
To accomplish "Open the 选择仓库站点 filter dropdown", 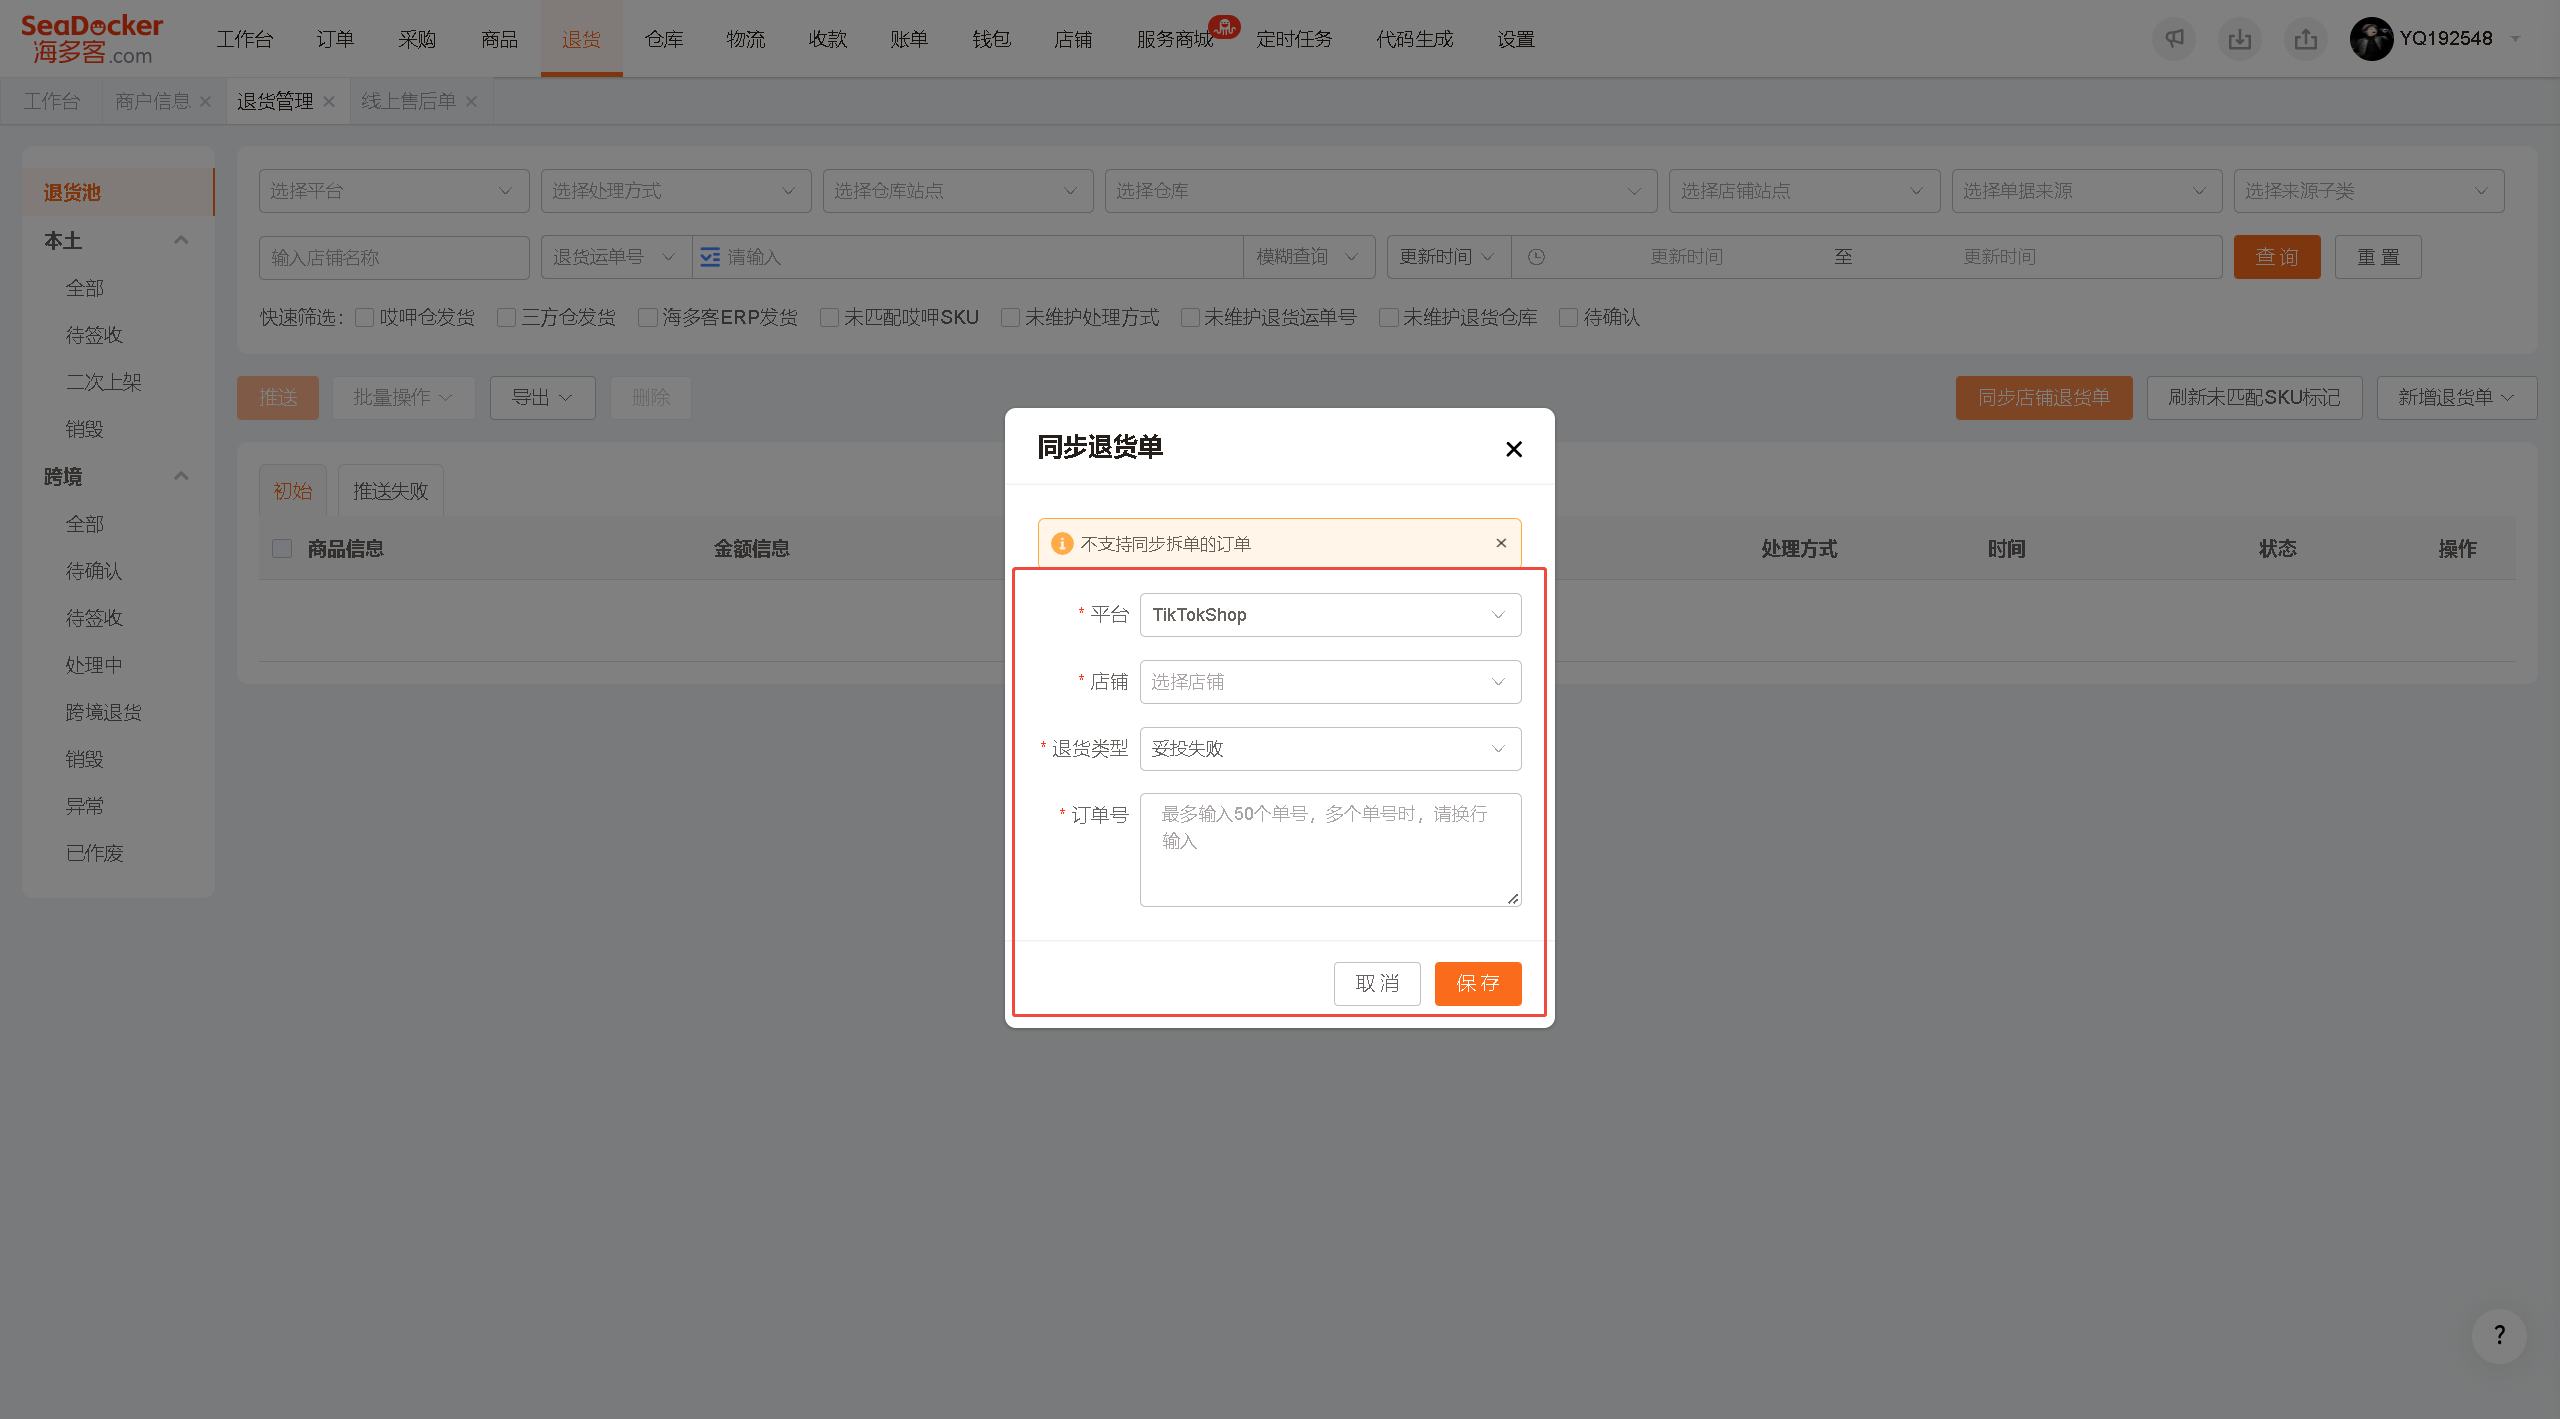I will tap(958, 191).
